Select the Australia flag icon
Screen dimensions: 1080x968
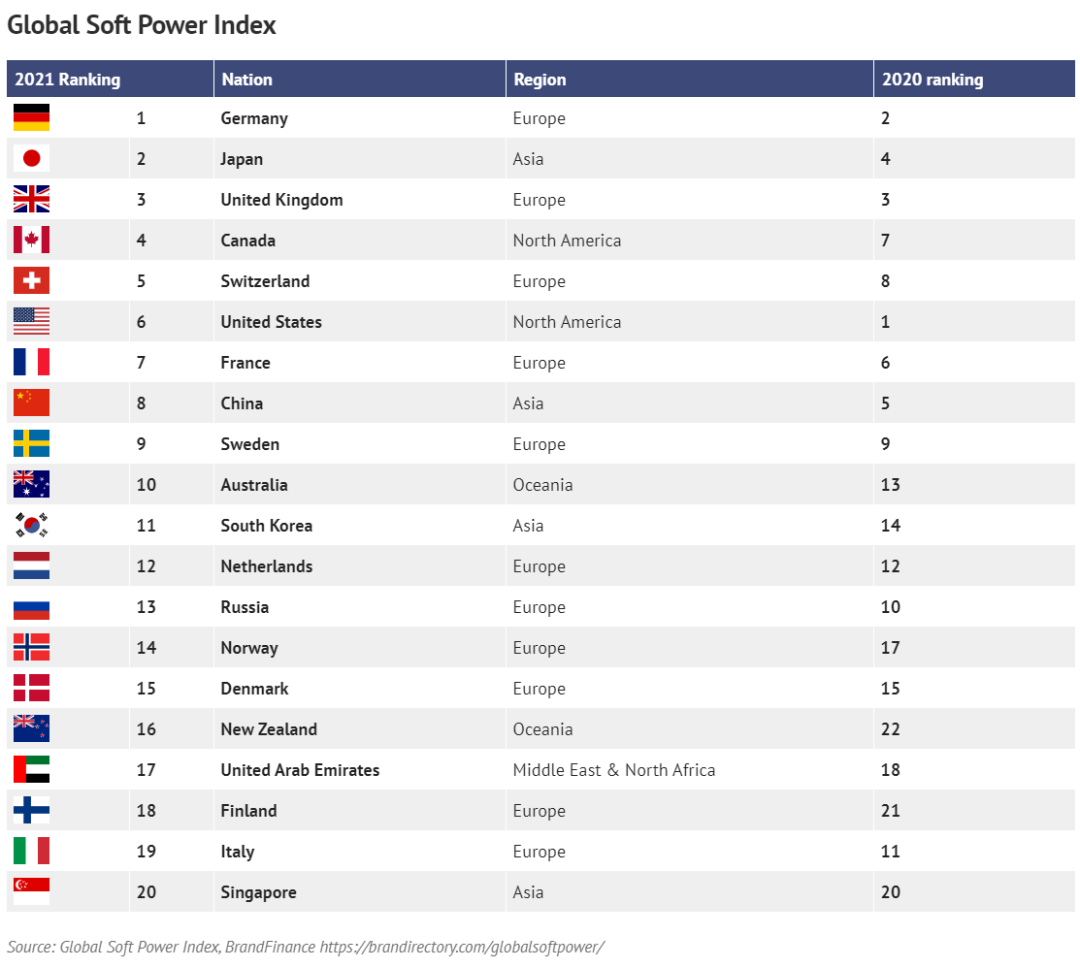32,484
